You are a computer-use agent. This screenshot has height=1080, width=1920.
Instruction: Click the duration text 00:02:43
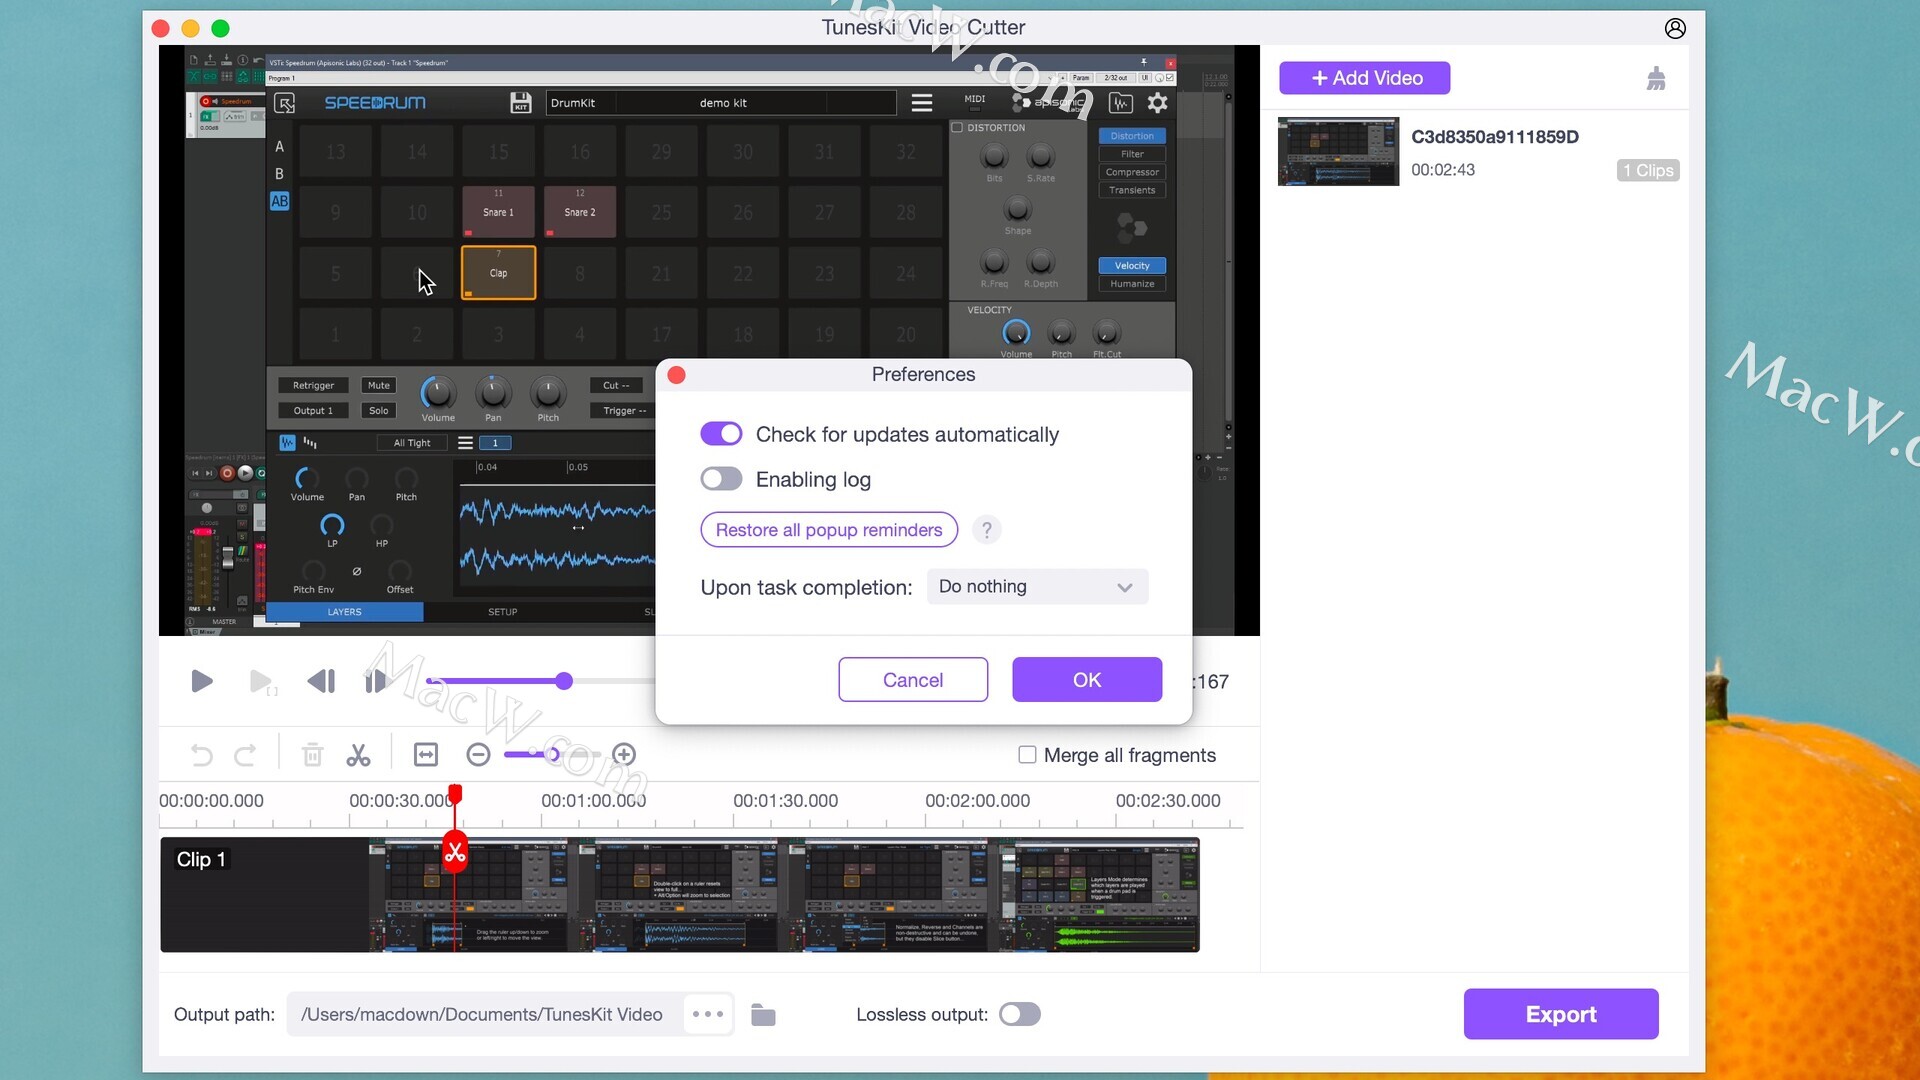pos(1443,170)
